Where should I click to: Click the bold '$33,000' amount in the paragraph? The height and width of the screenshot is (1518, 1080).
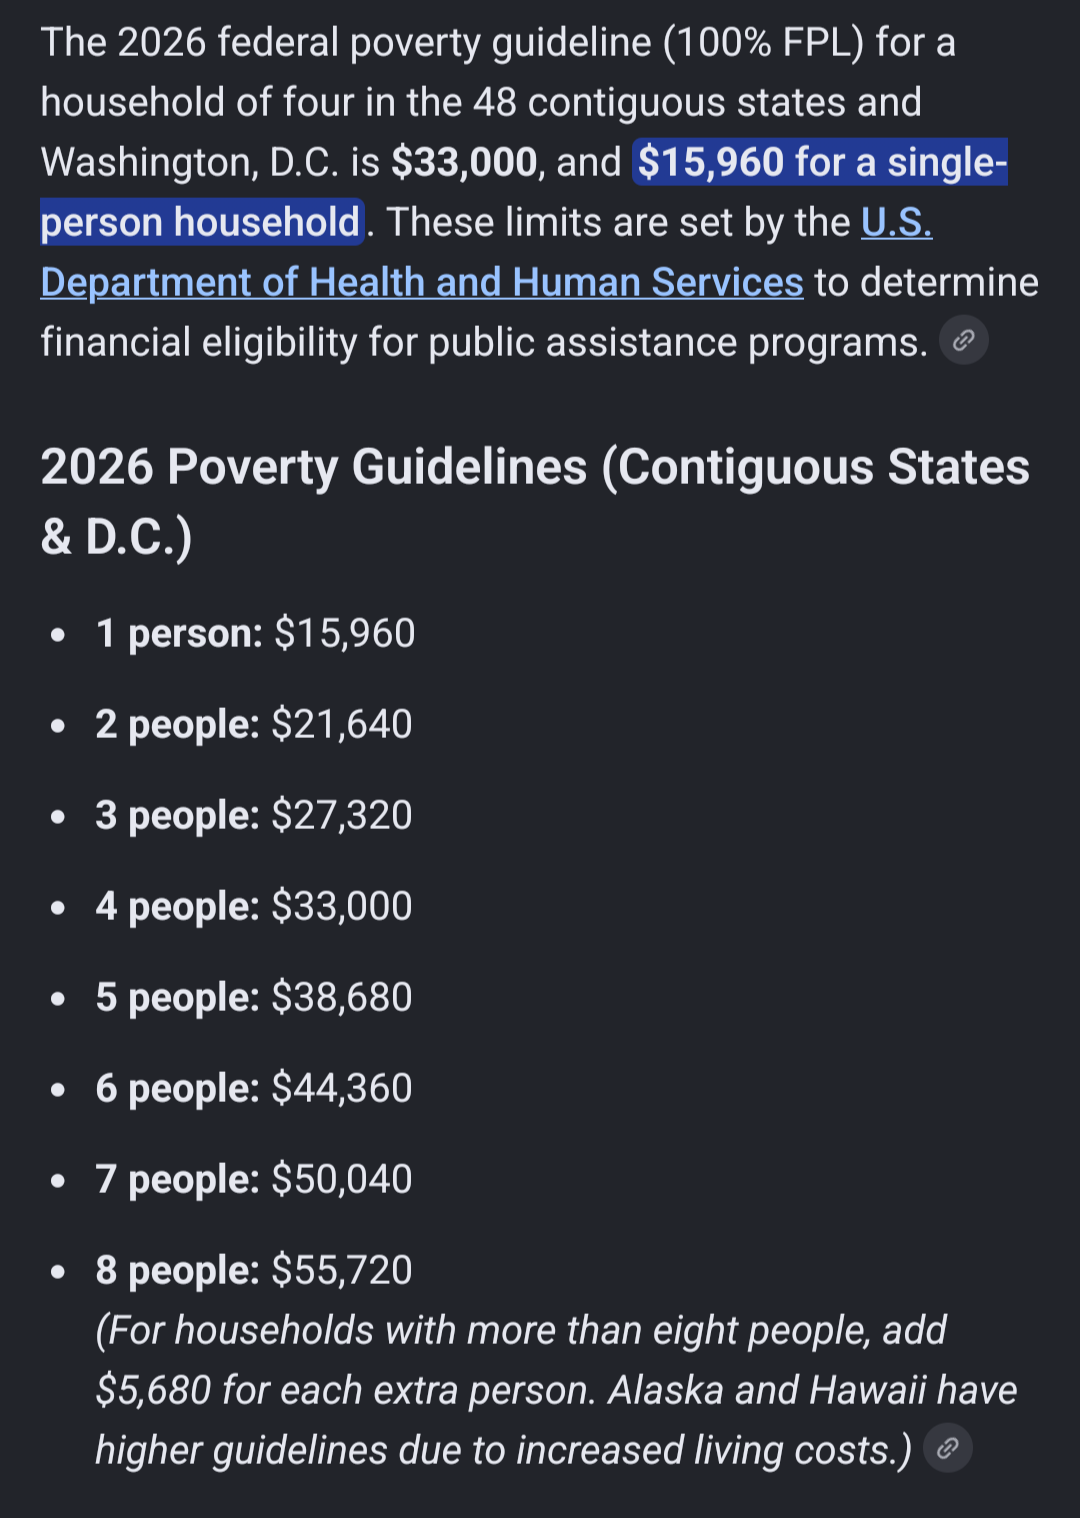pos(465,162)
